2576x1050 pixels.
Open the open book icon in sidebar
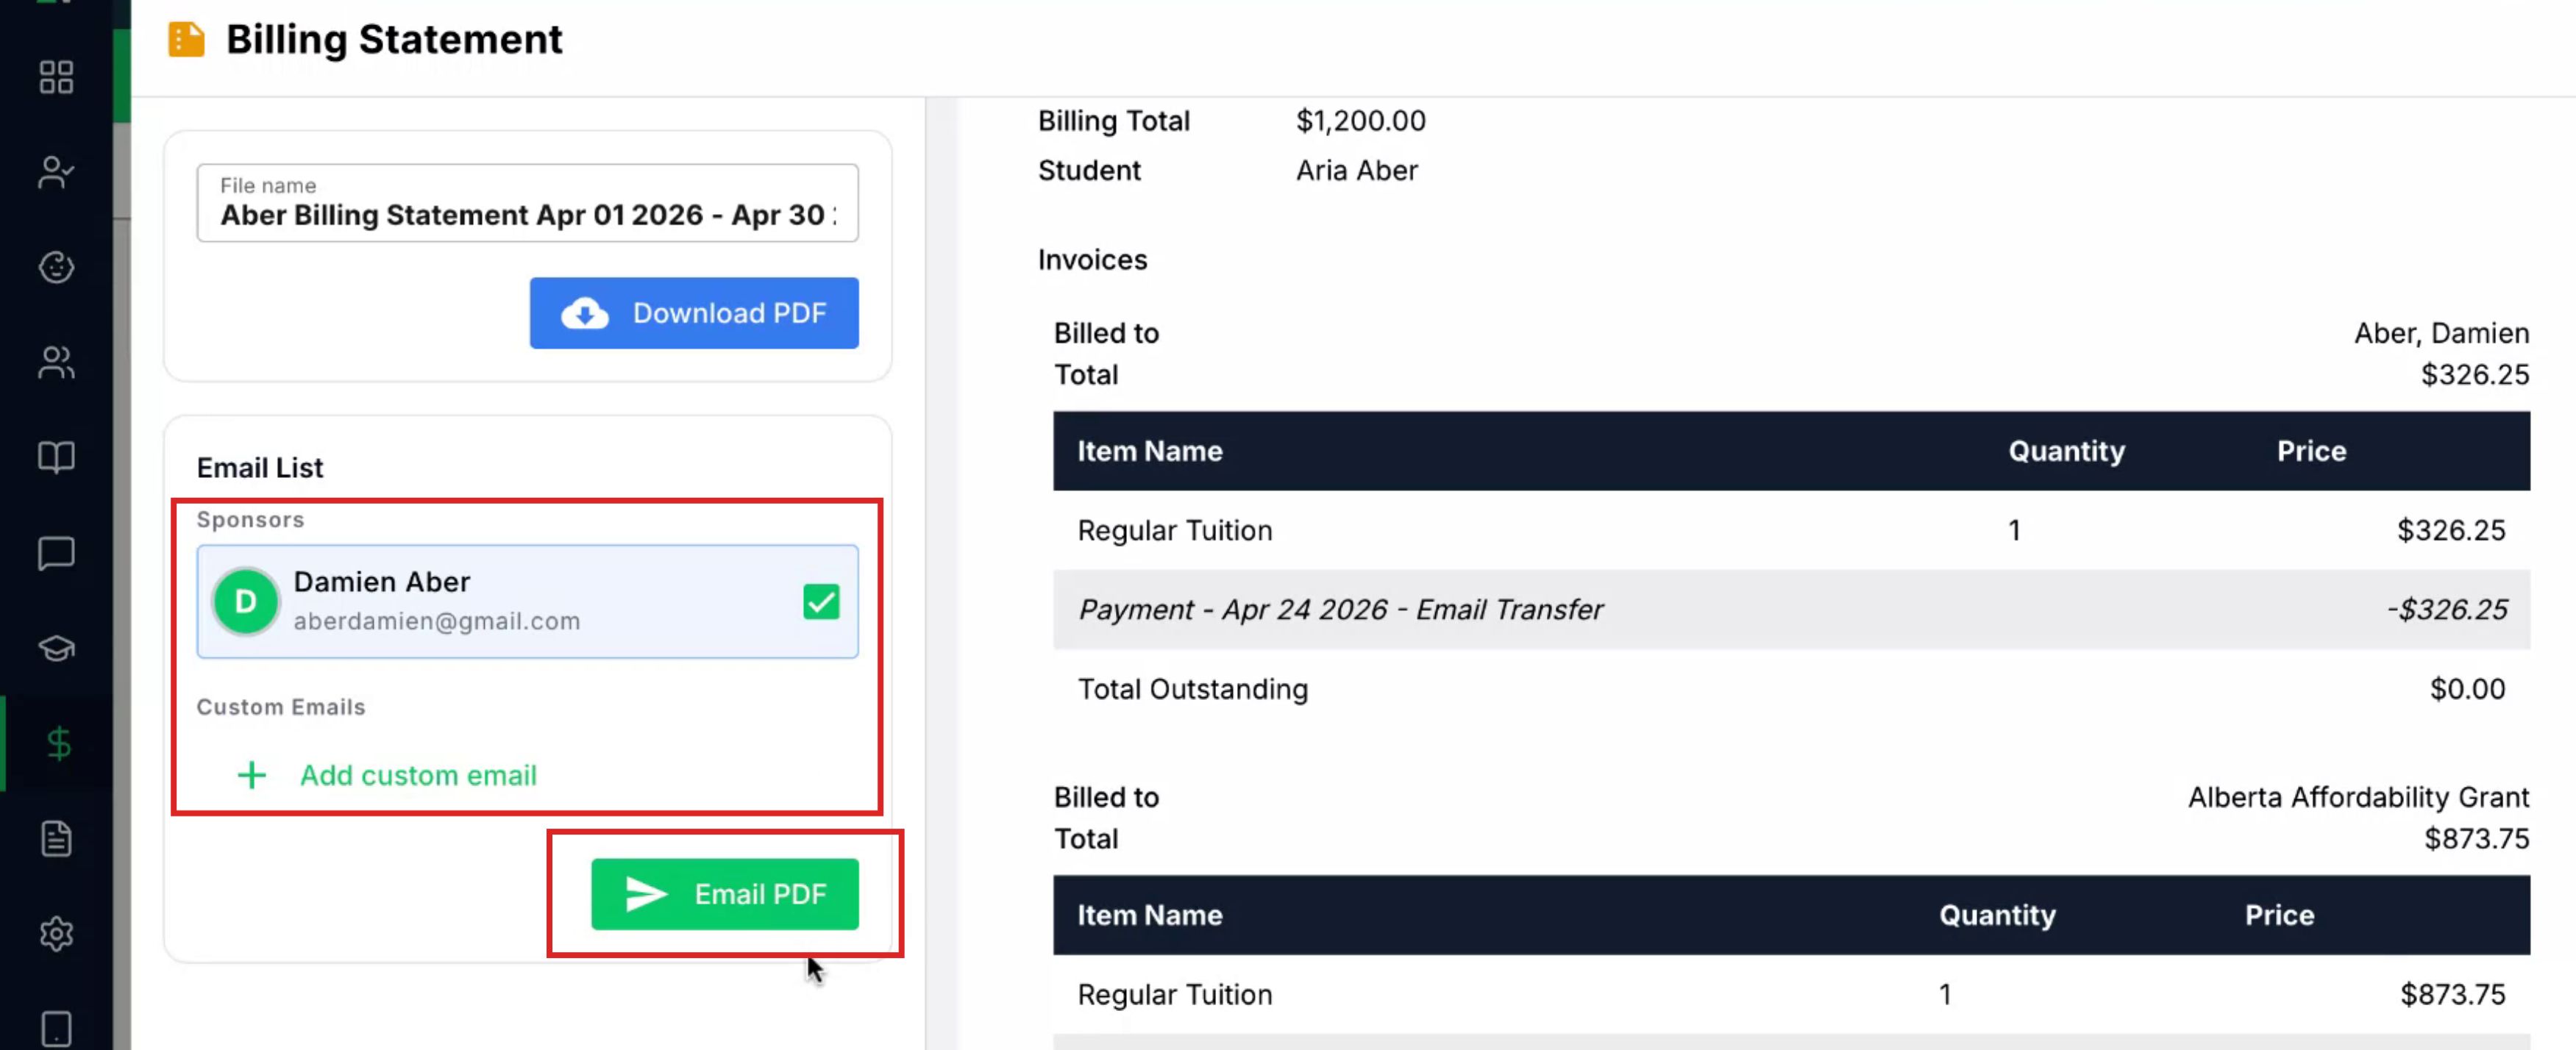point(56,457)
